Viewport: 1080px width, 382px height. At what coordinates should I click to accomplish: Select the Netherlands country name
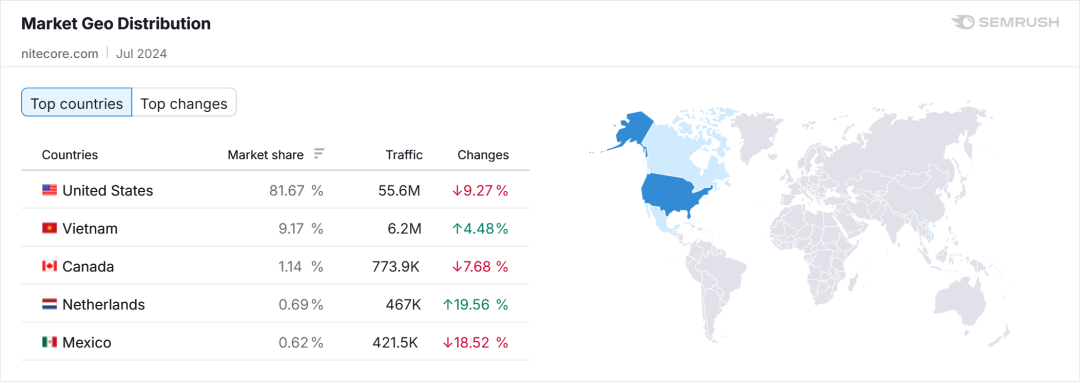103,304
